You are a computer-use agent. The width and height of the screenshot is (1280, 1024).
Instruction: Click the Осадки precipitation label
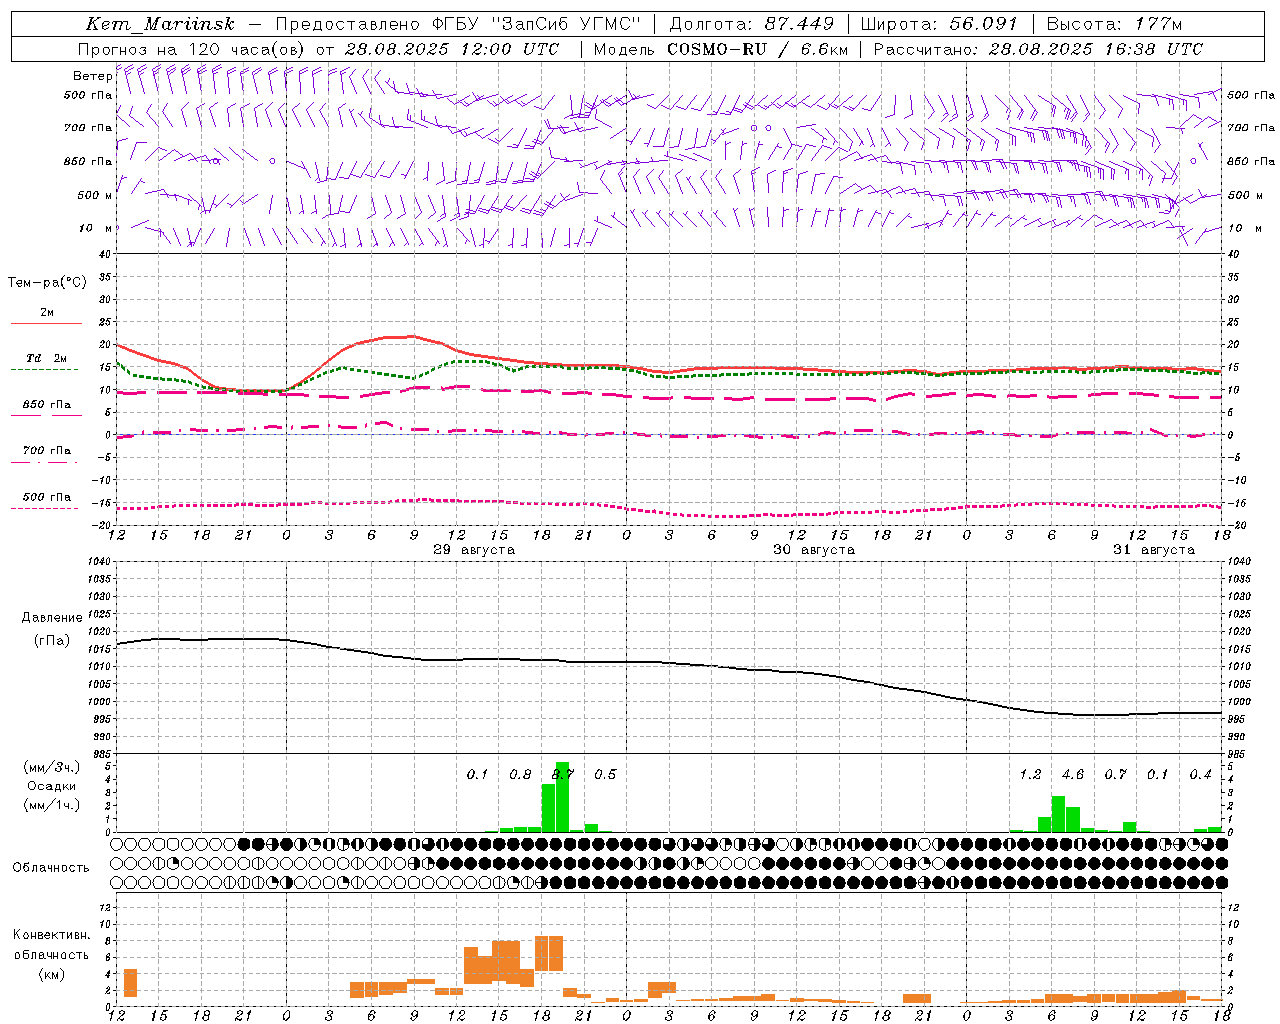click(52, 786)
